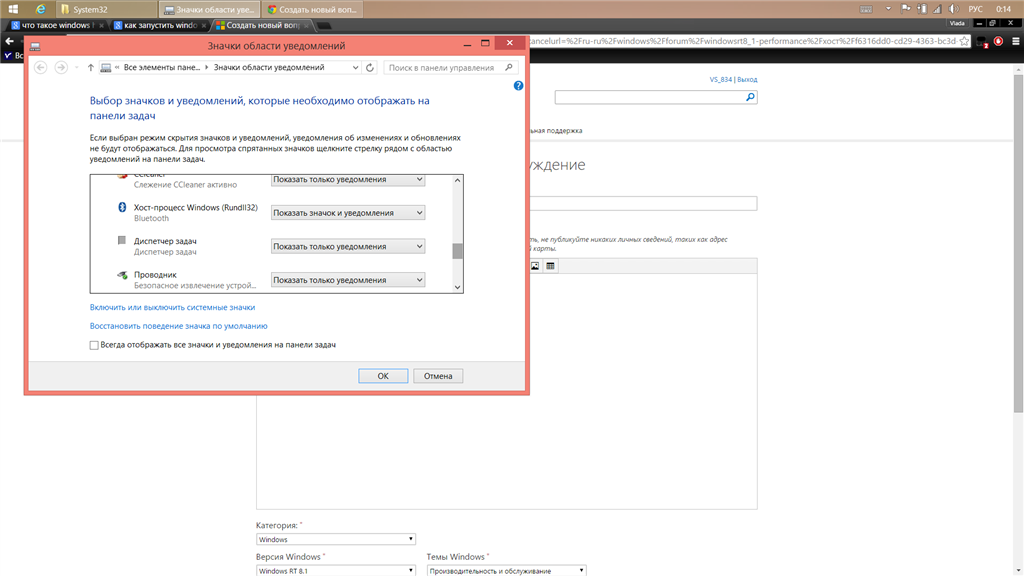The height and width of the screenshot is (576, 1024).
Task: Click the insert table icon in the editor toolbar
Action: (551, 266)
